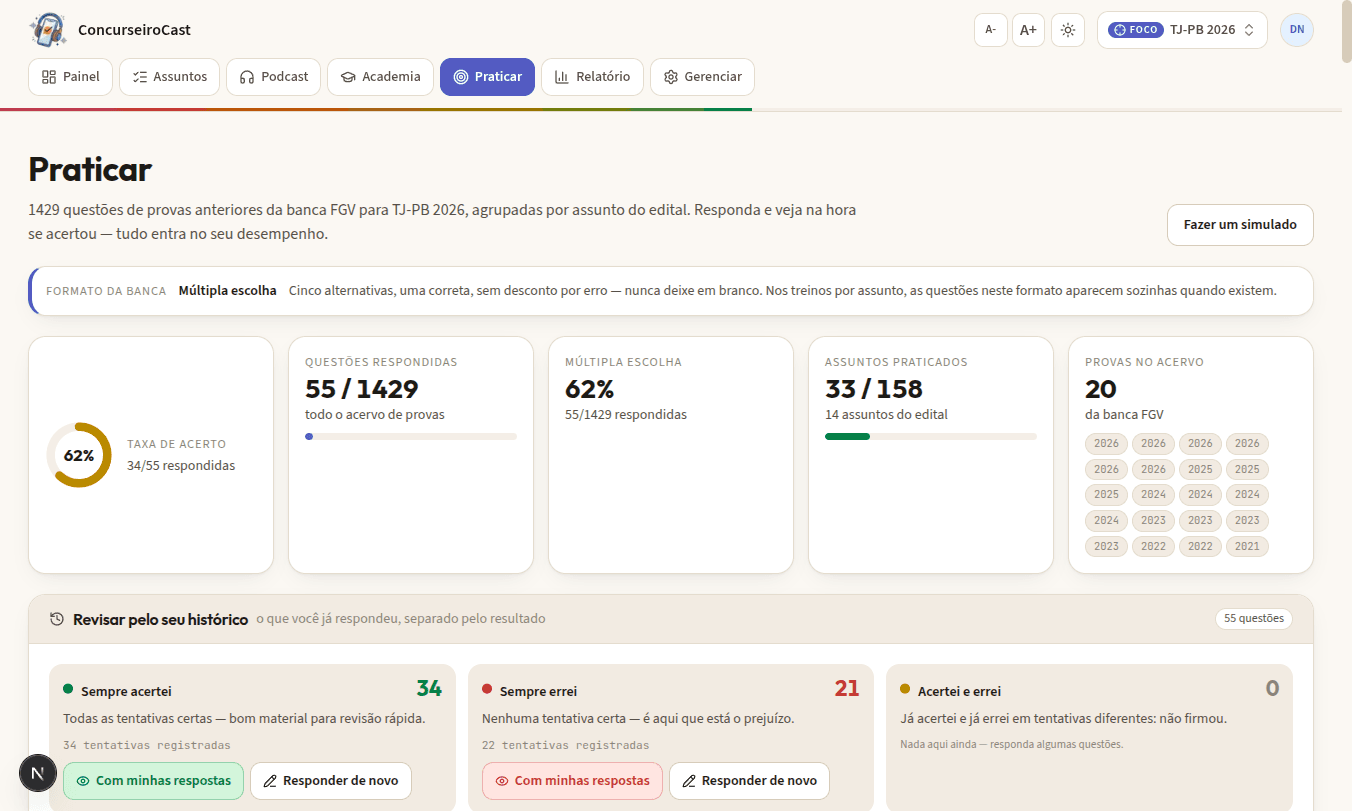
Task: Click the 55 questões badge
Action: (x=1254, y=619)
